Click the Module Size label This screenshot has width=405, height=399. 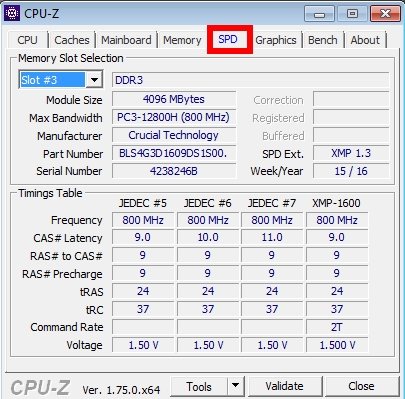(74, 100)
